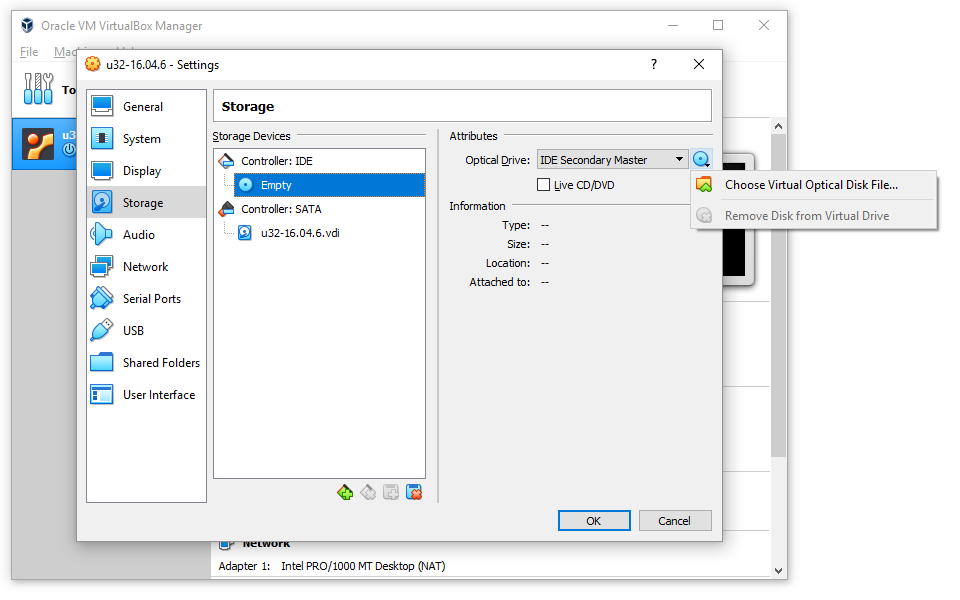Open the General settings category
960x600 pixels.
143,107
